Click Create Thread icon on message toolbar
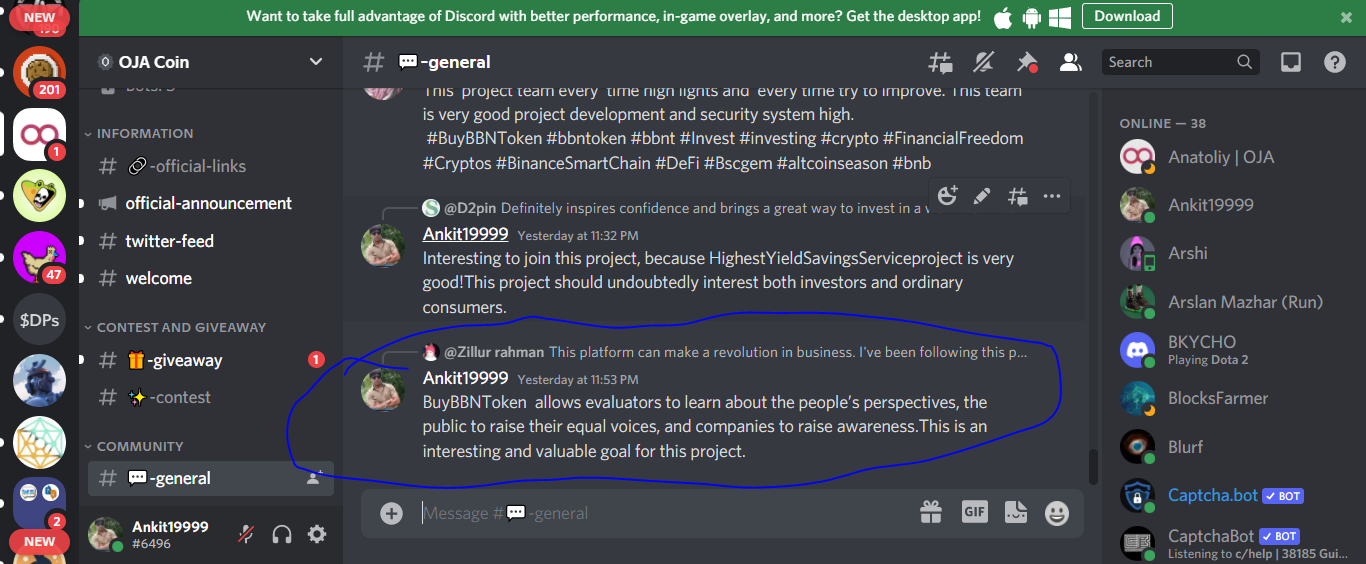The image size is (1366, 564). point(1017,196)
